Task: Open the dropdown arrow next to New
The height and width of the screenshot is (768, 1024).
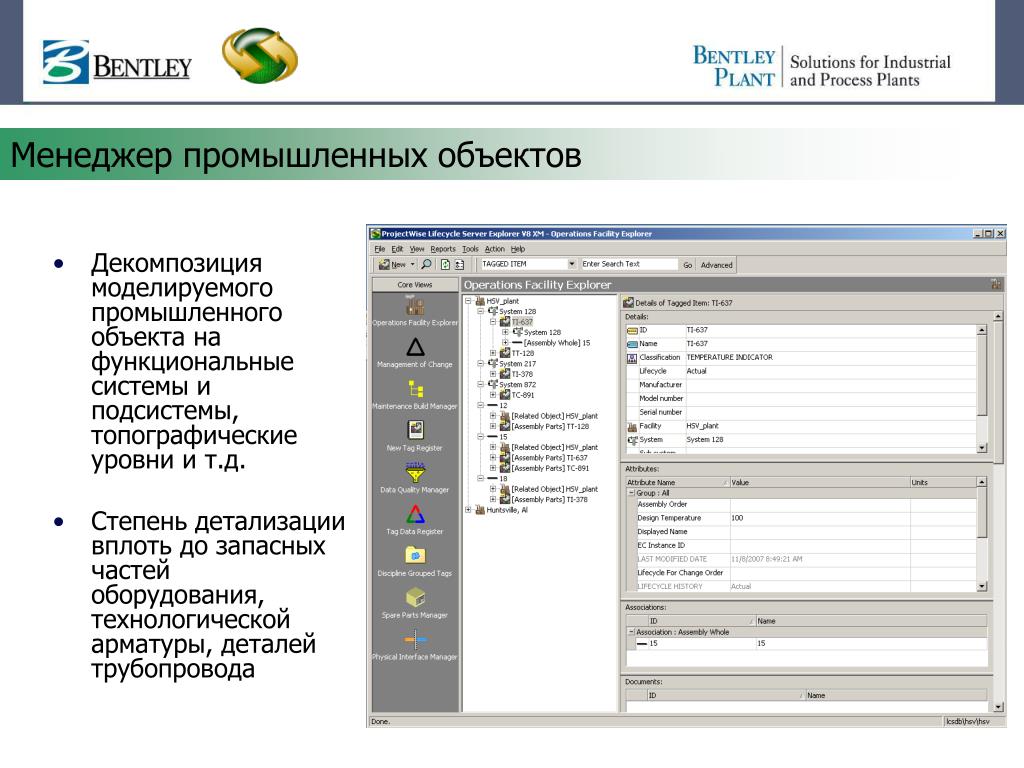Action: pyautogui.click(x=413, y=264)
